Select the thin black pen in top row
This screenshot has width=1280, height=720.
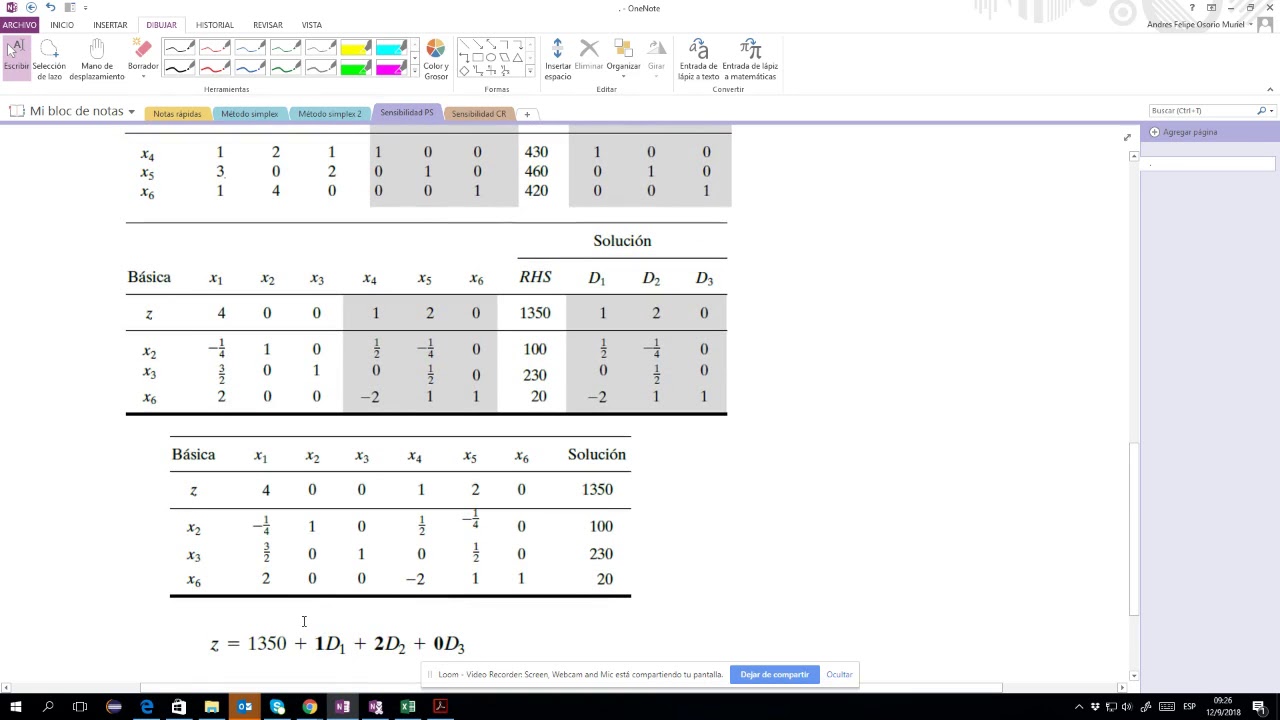179,48
